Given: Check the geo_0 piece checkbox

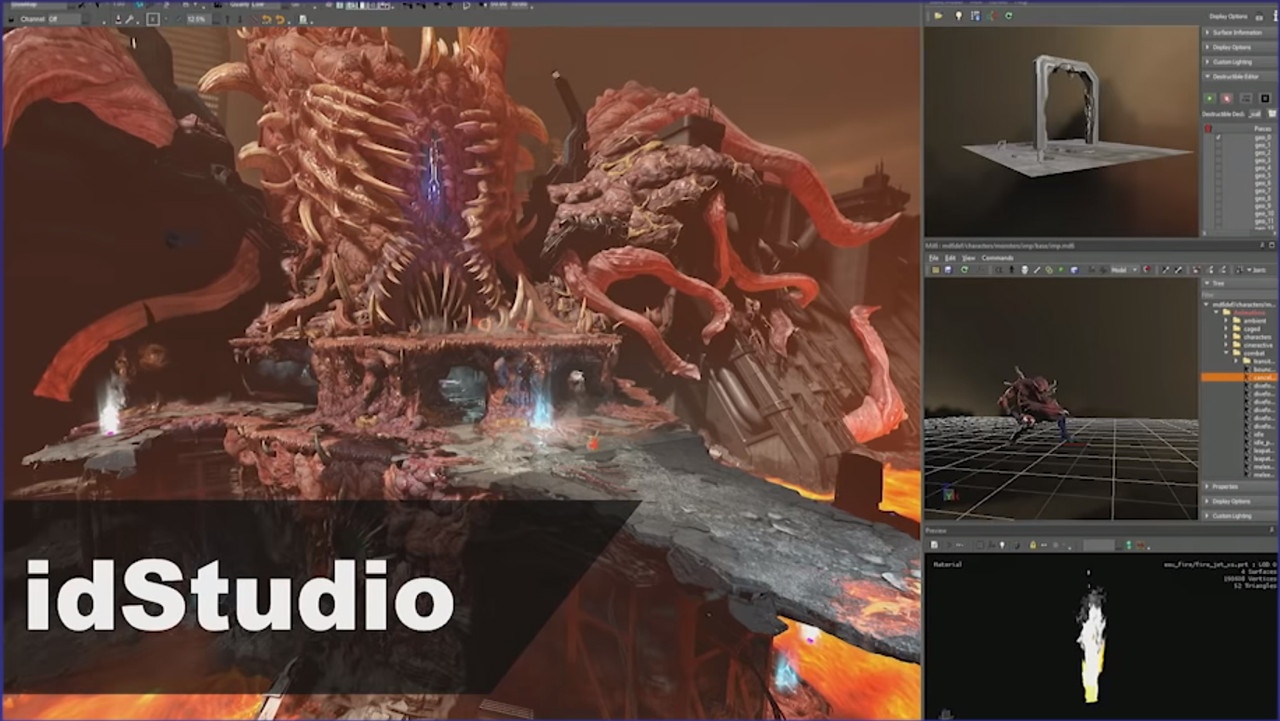Looking at the screenshot, I should click(x=1218, y=137).
